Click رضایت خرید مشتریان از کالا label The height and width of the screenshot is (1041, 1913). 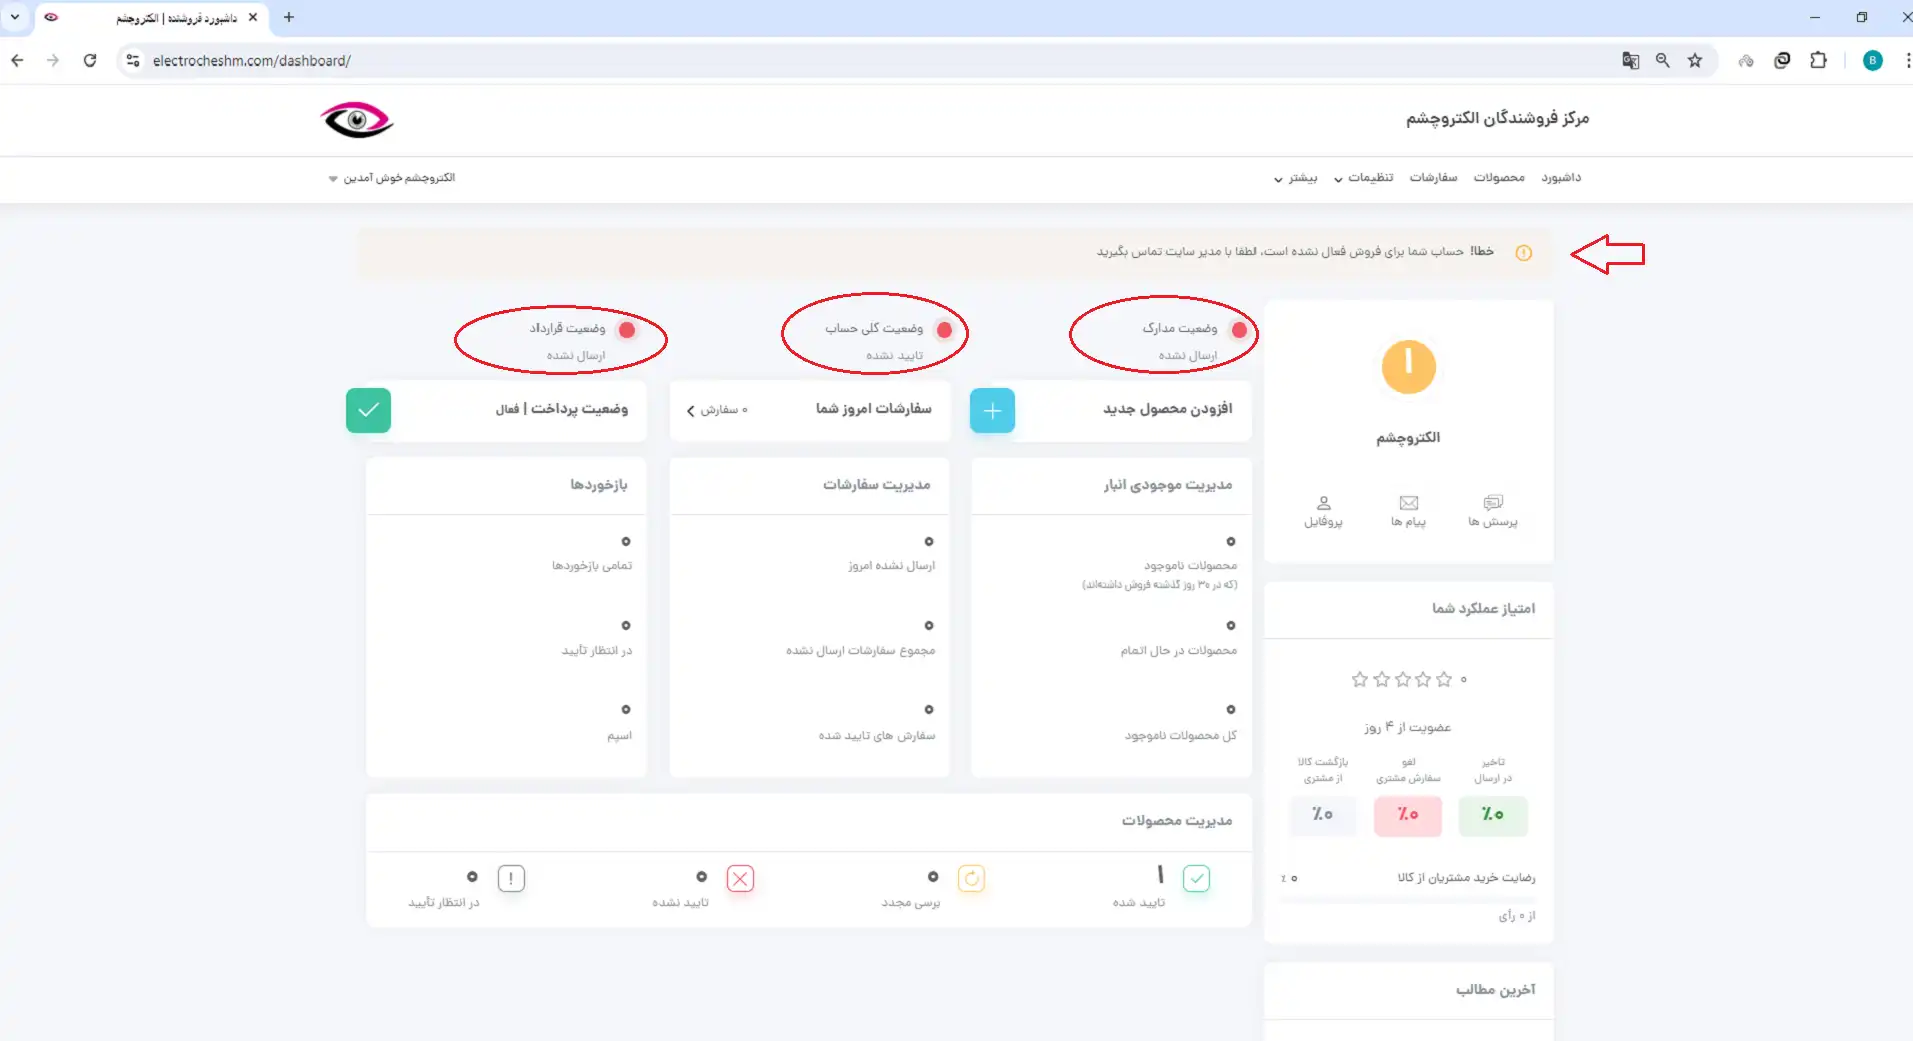click(x=1466, y=878)
